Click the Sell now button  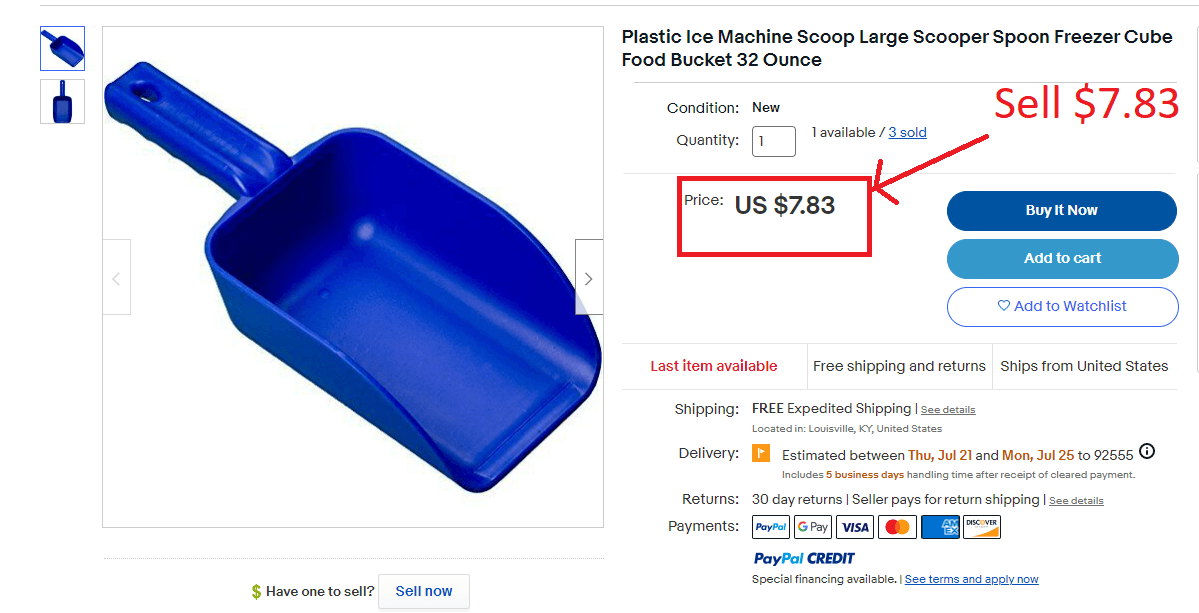pyautogui.click(x=424, y=591)
